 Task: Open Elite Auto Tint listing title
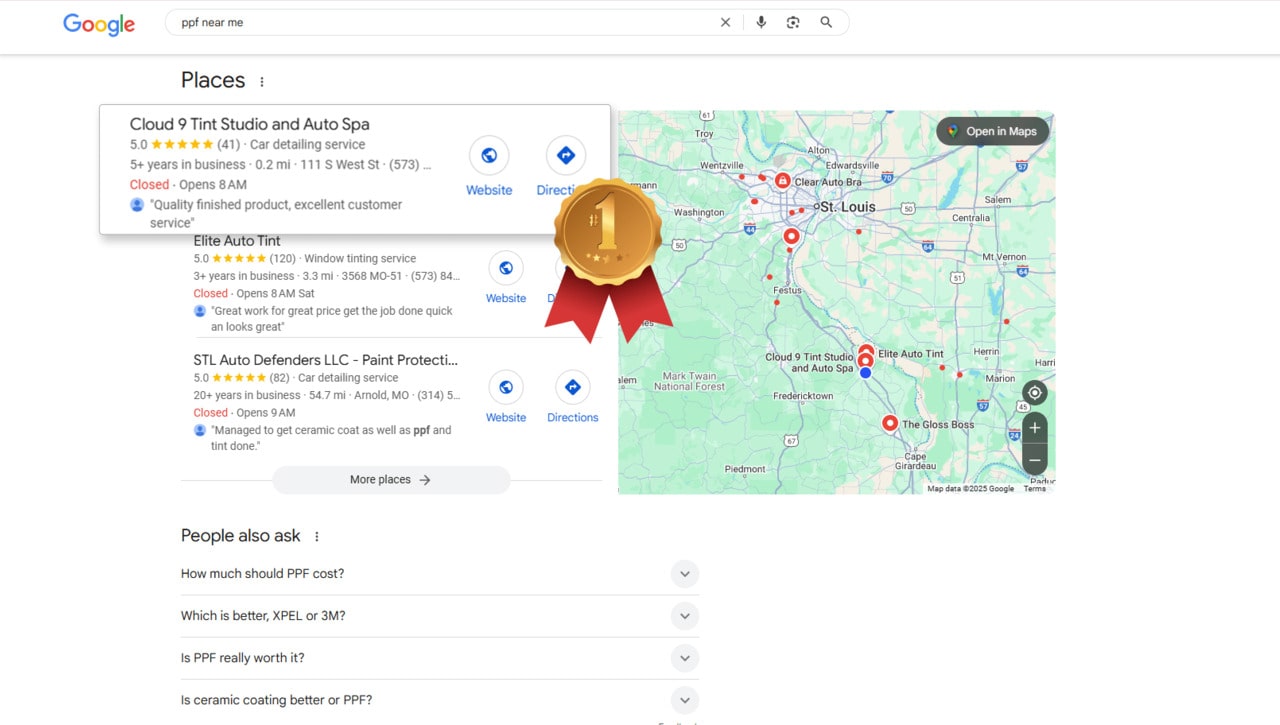237,241
